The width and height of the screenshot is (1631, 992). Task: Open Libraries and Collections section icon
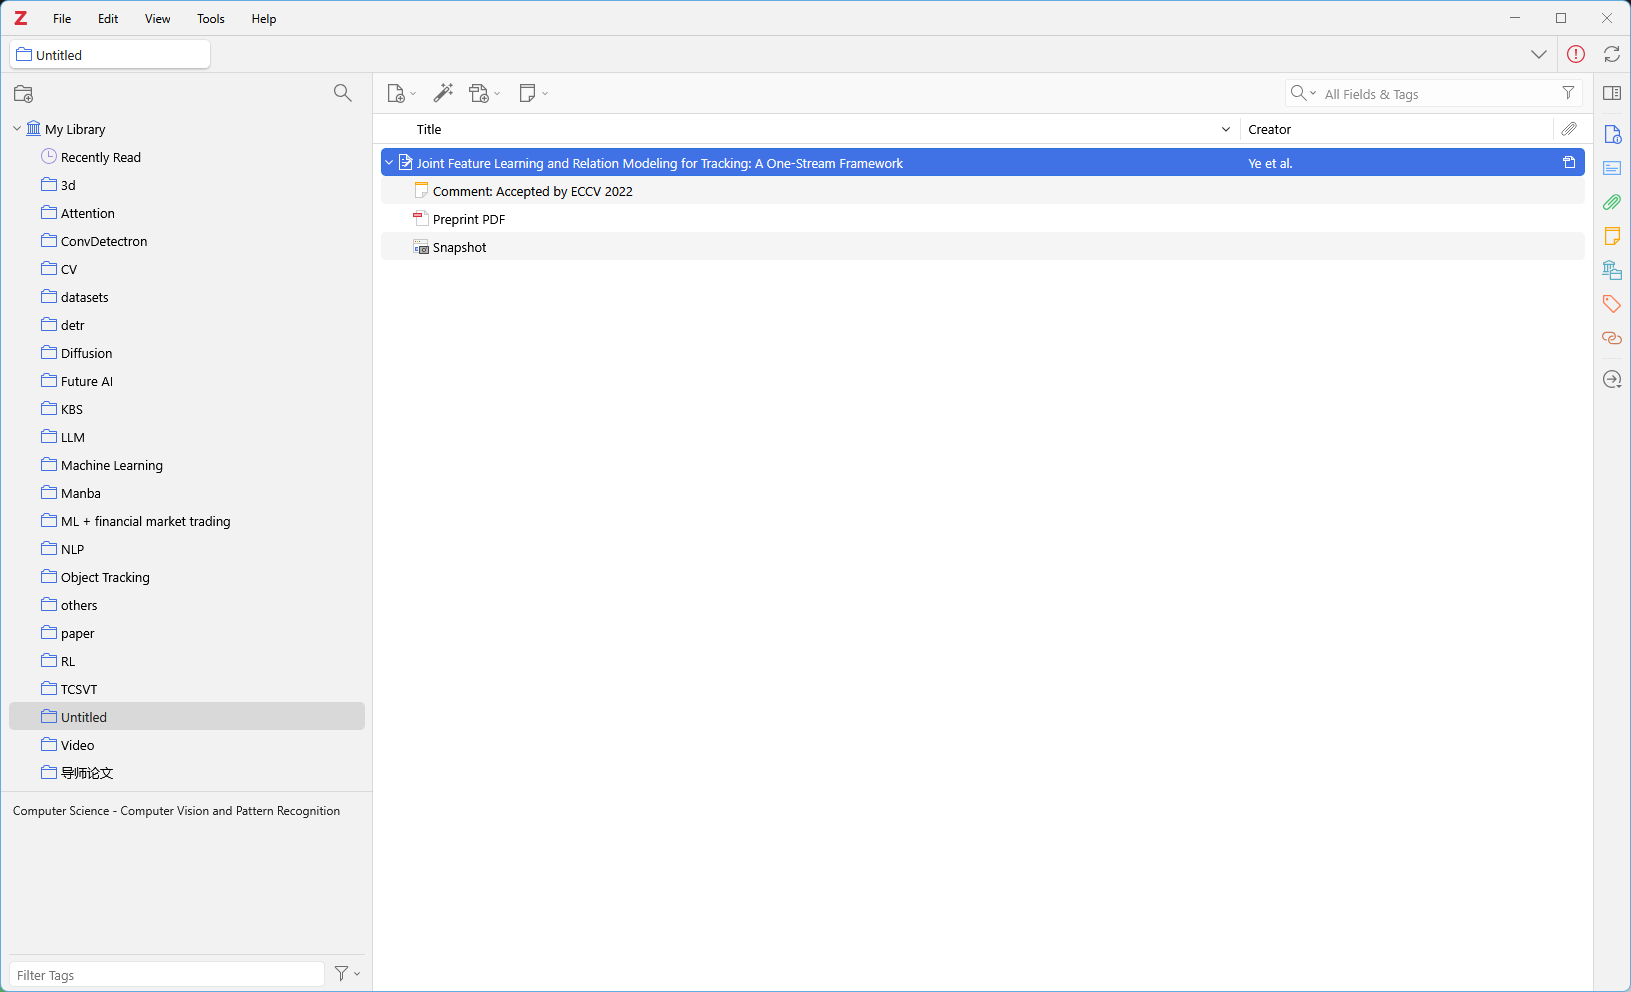click(1612, 270)
